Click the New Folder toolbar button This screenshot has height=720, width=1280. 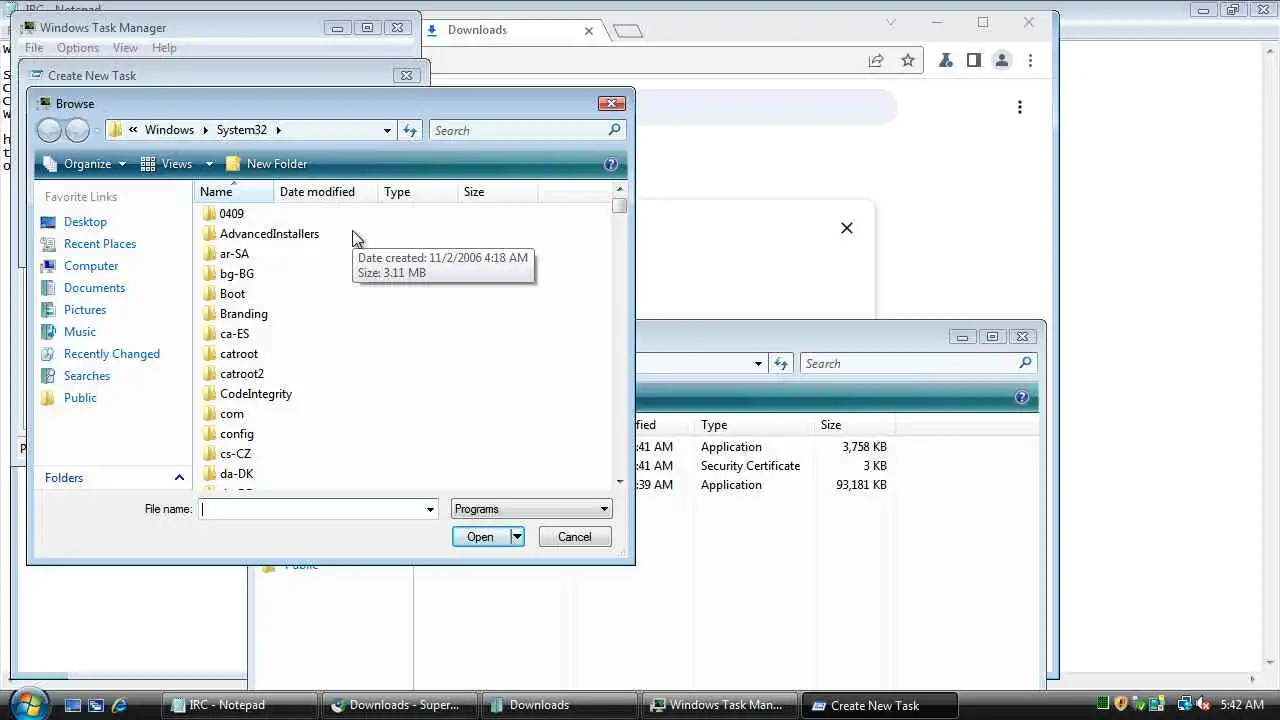266,164
